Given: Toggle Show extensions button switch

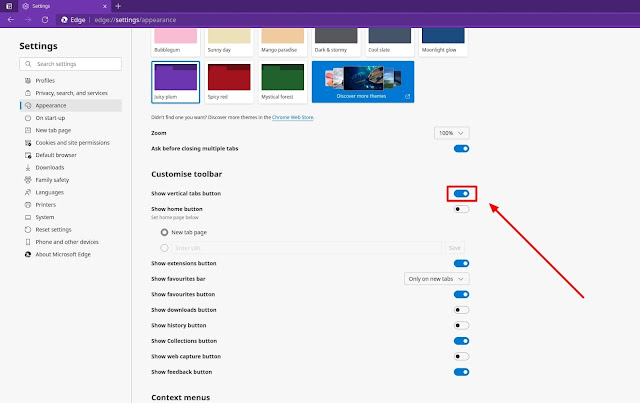Looking at the screenshot, I should pyautogui.click(x=461, y=263).
